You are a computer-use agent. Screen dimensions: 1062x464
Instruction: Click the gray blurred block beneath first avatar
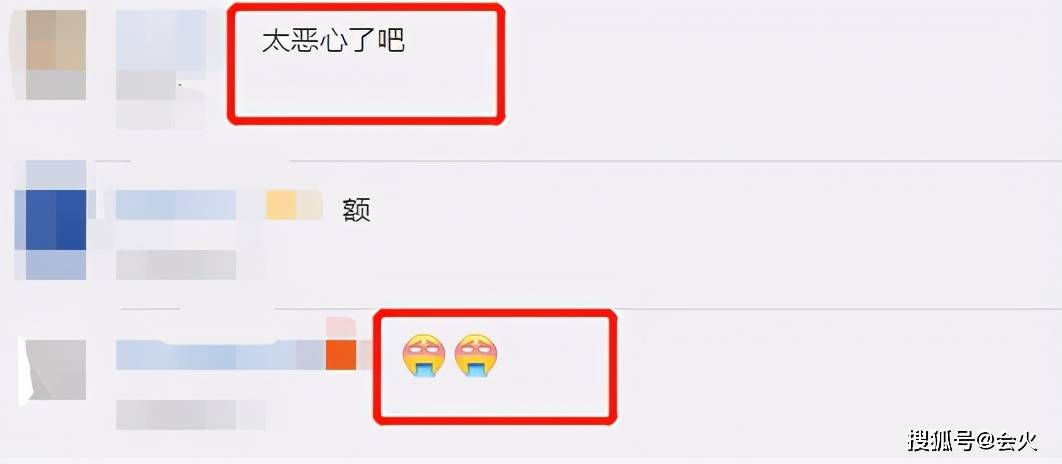[x=56, y=85]
